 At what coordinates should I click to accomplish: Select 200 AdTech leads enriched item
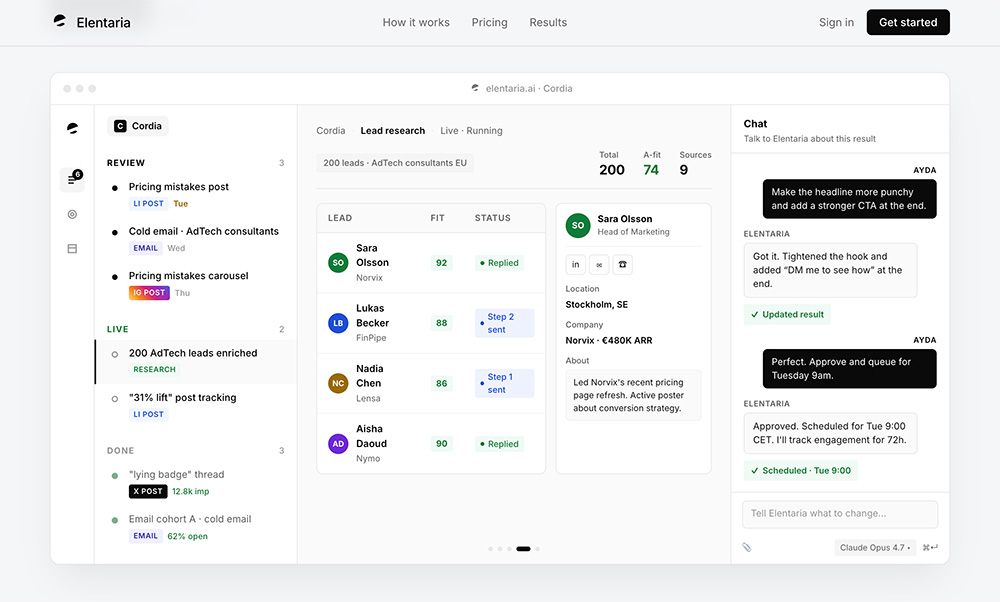tap(196, 362)
